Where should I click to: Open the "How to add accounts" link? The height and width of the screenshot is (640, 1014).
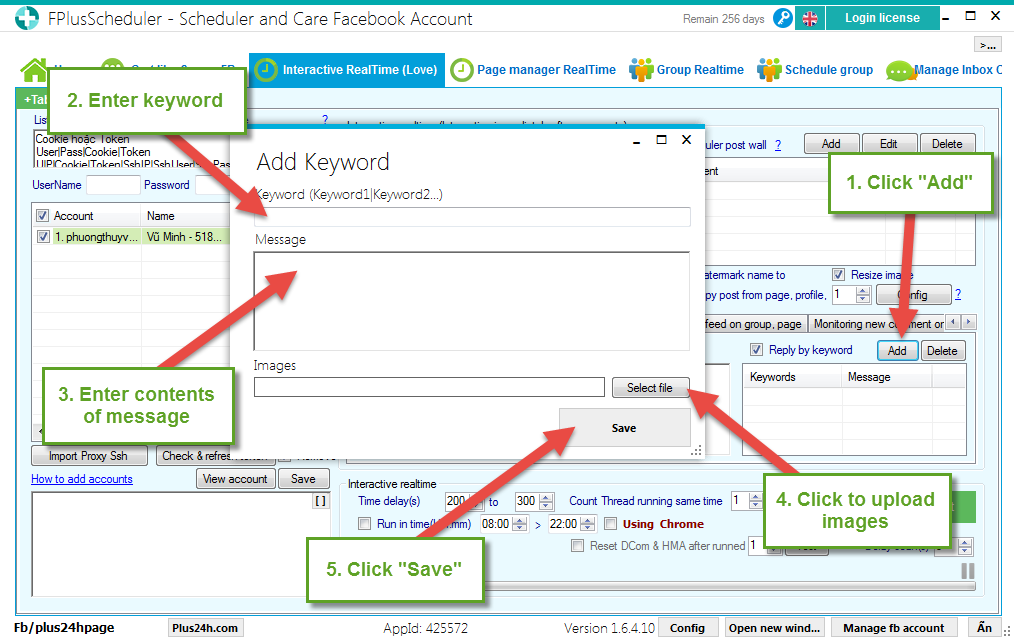(82, 479)
